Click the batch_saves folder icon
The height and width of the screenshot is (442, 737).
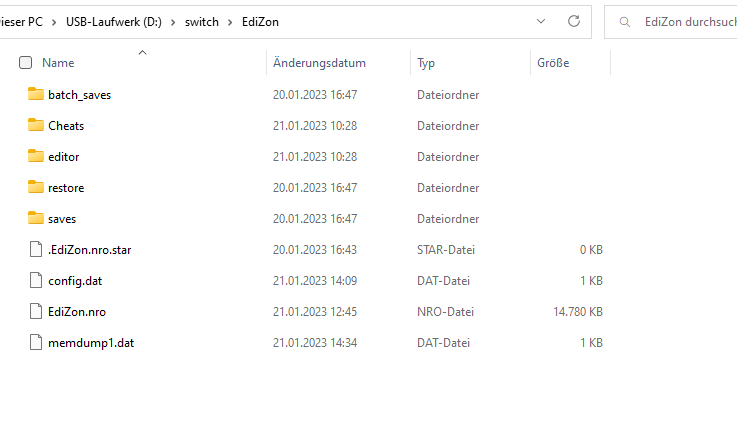click(36, 94)
